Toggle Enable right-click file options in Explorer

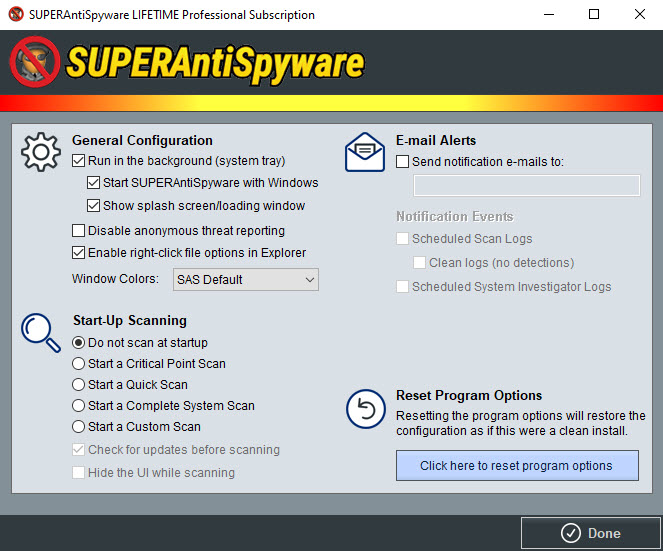pyautogui.click(x=78, y=252)
